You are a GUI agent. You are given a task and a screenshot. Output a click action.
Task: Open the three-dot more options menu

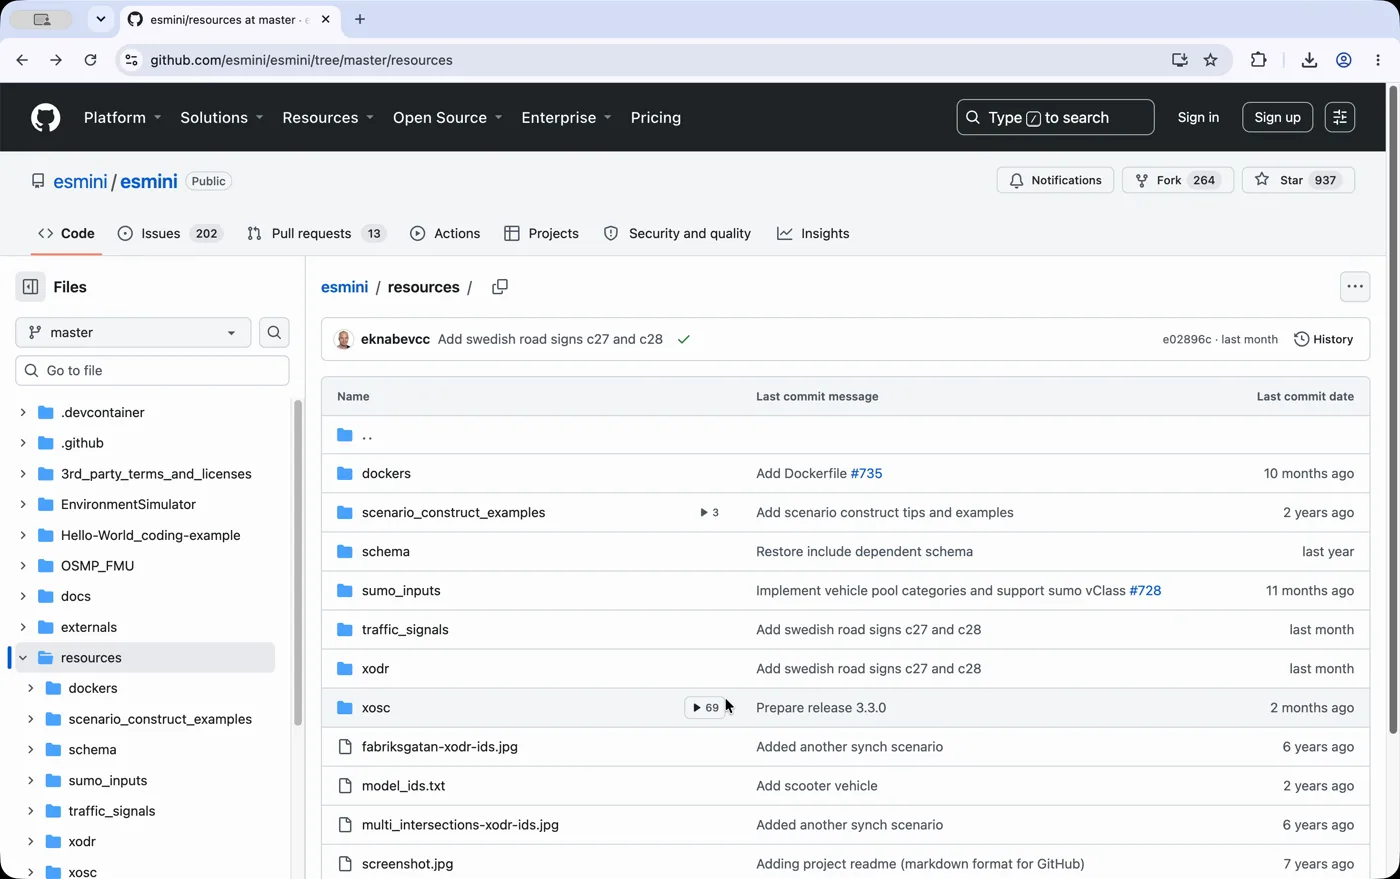(1355, 287)
